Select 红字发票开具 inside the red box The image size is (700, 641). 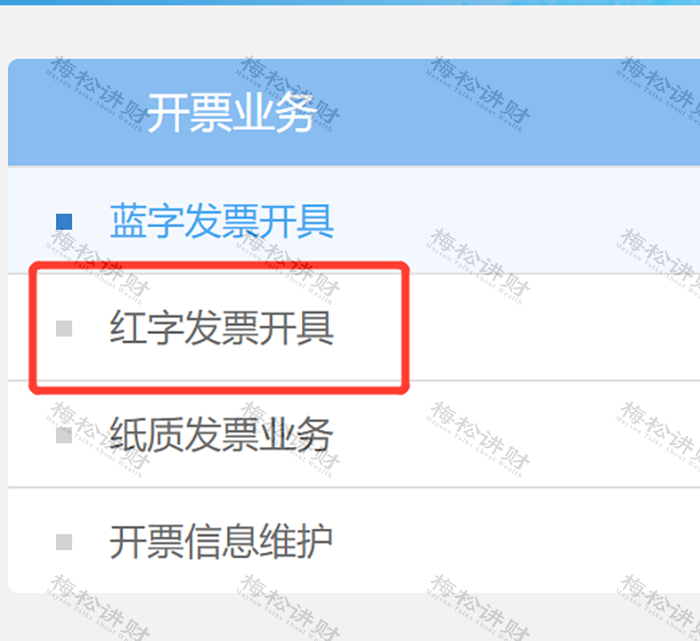point(222,328)
